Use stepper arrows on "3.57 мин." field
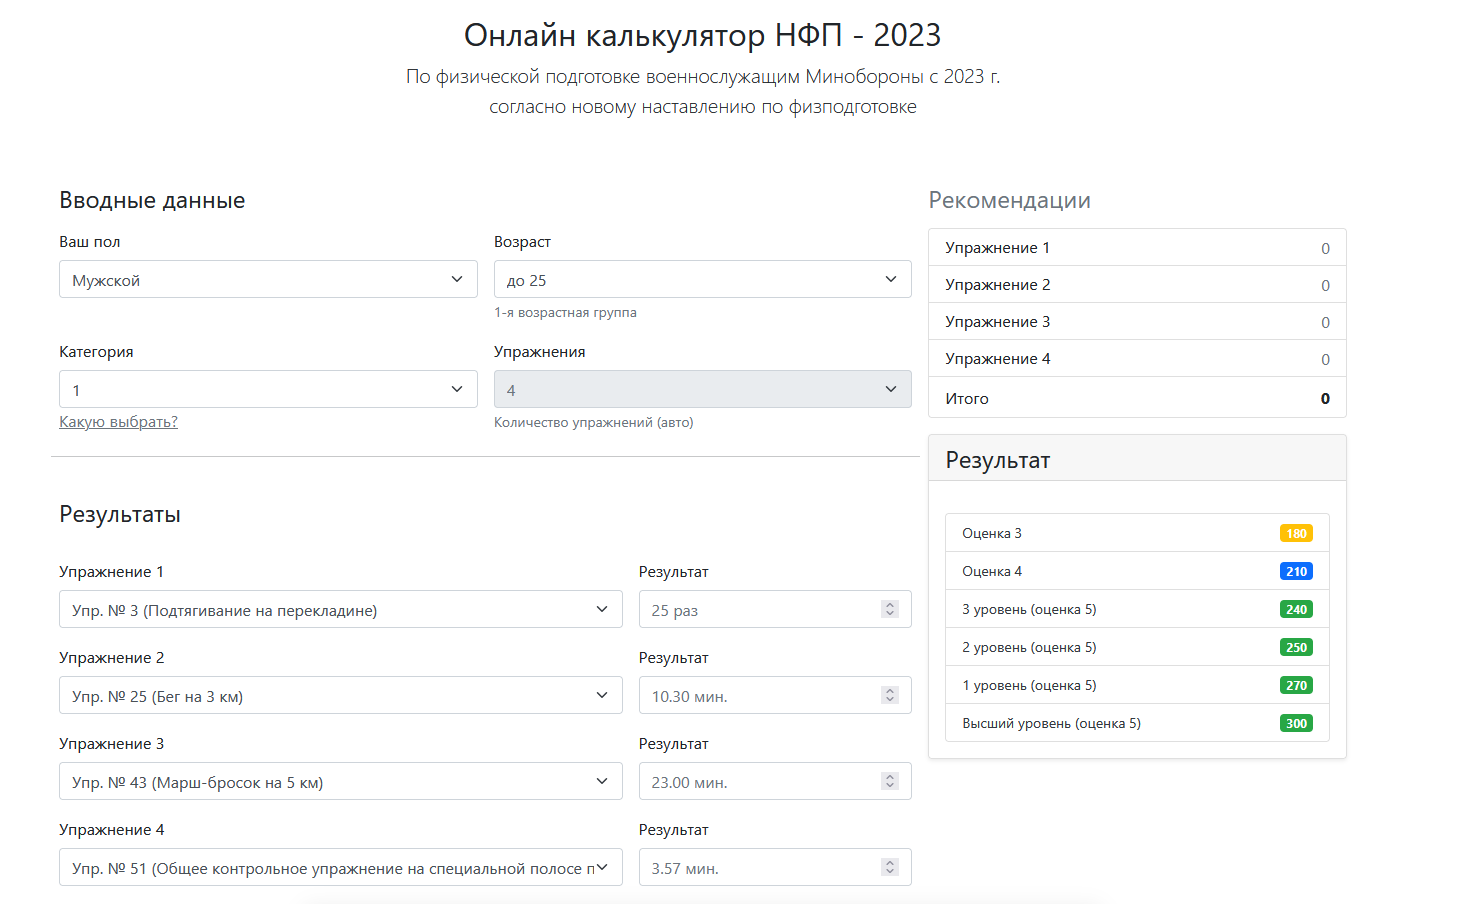 890,867
